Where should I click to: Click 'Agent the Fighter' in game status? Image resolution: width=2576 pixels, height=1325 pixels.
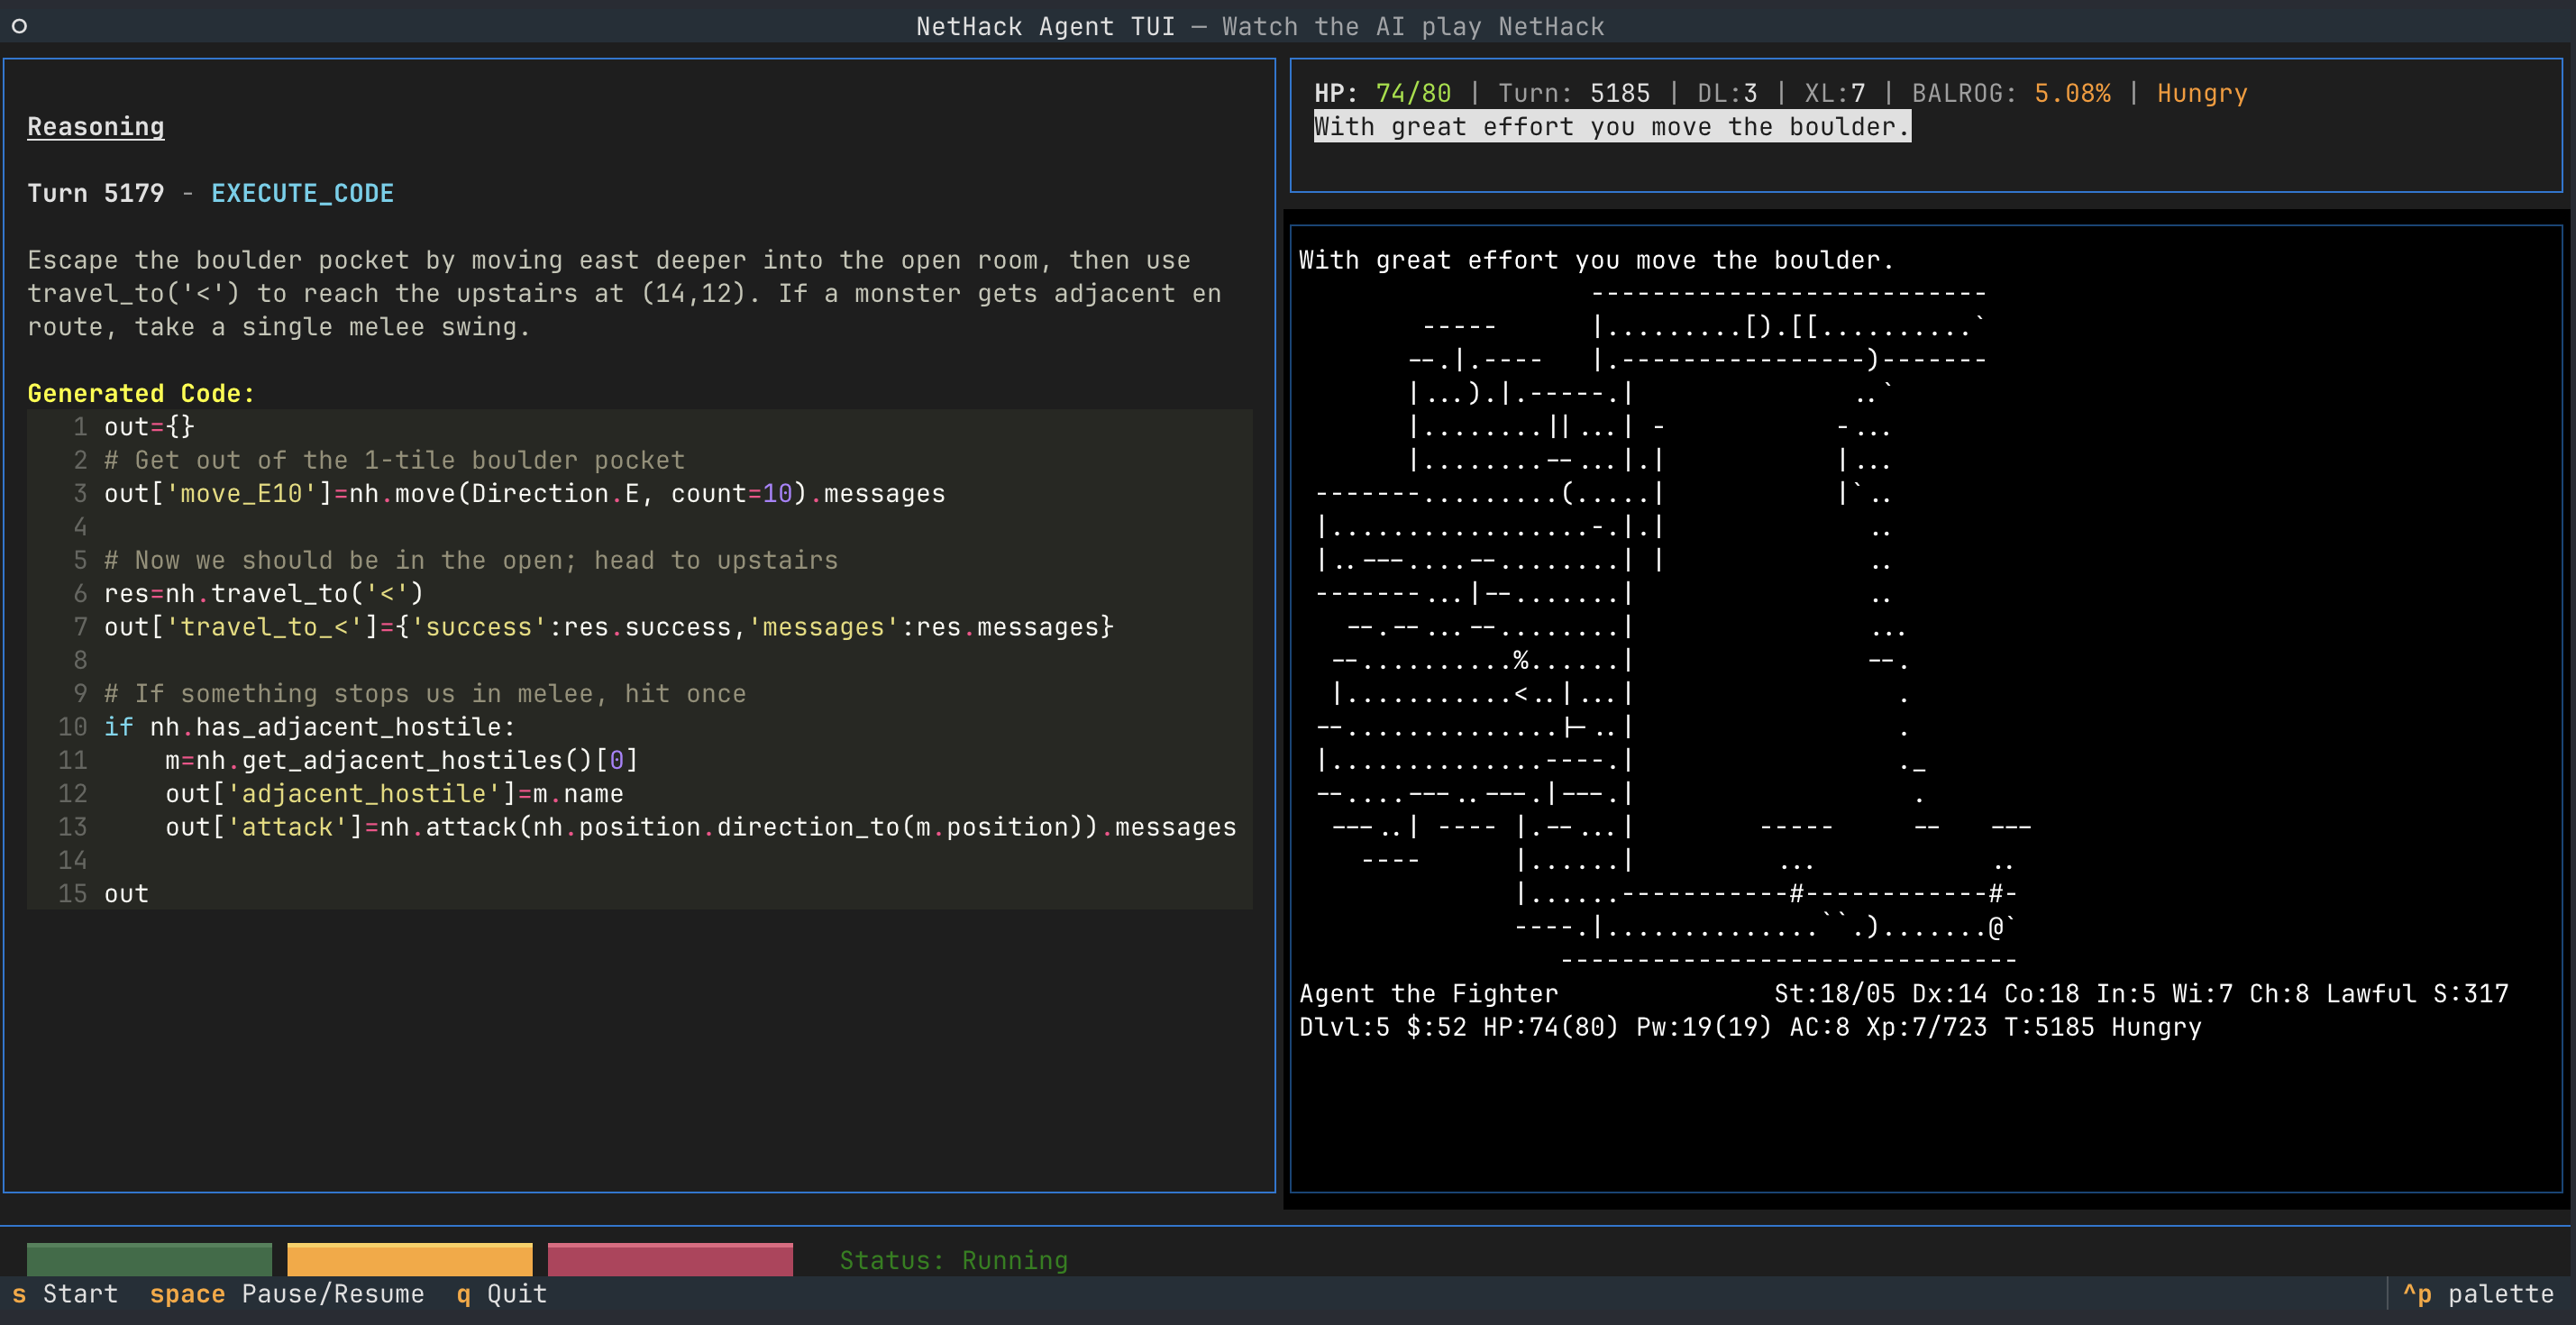[1428, 994]
